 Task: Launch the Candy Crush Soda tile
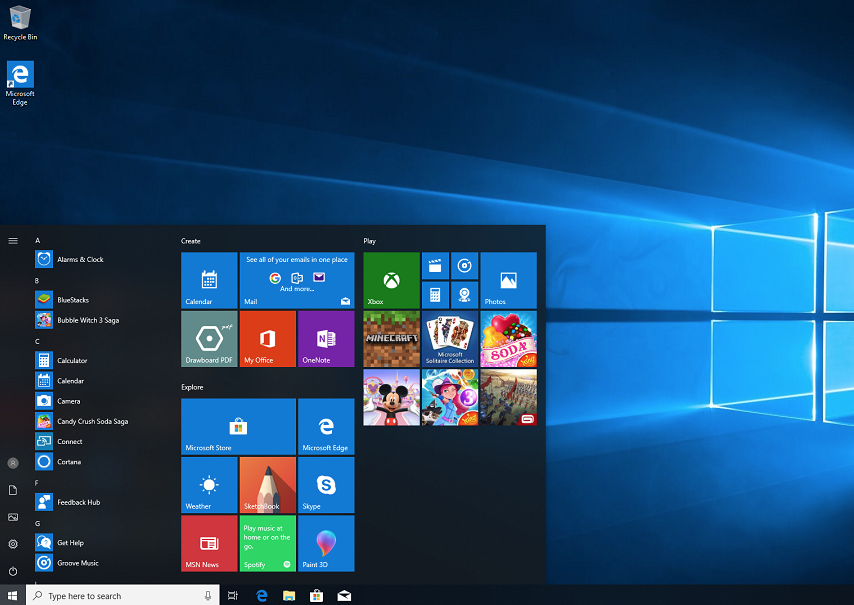pyautogui.click(x=509, y=339)
